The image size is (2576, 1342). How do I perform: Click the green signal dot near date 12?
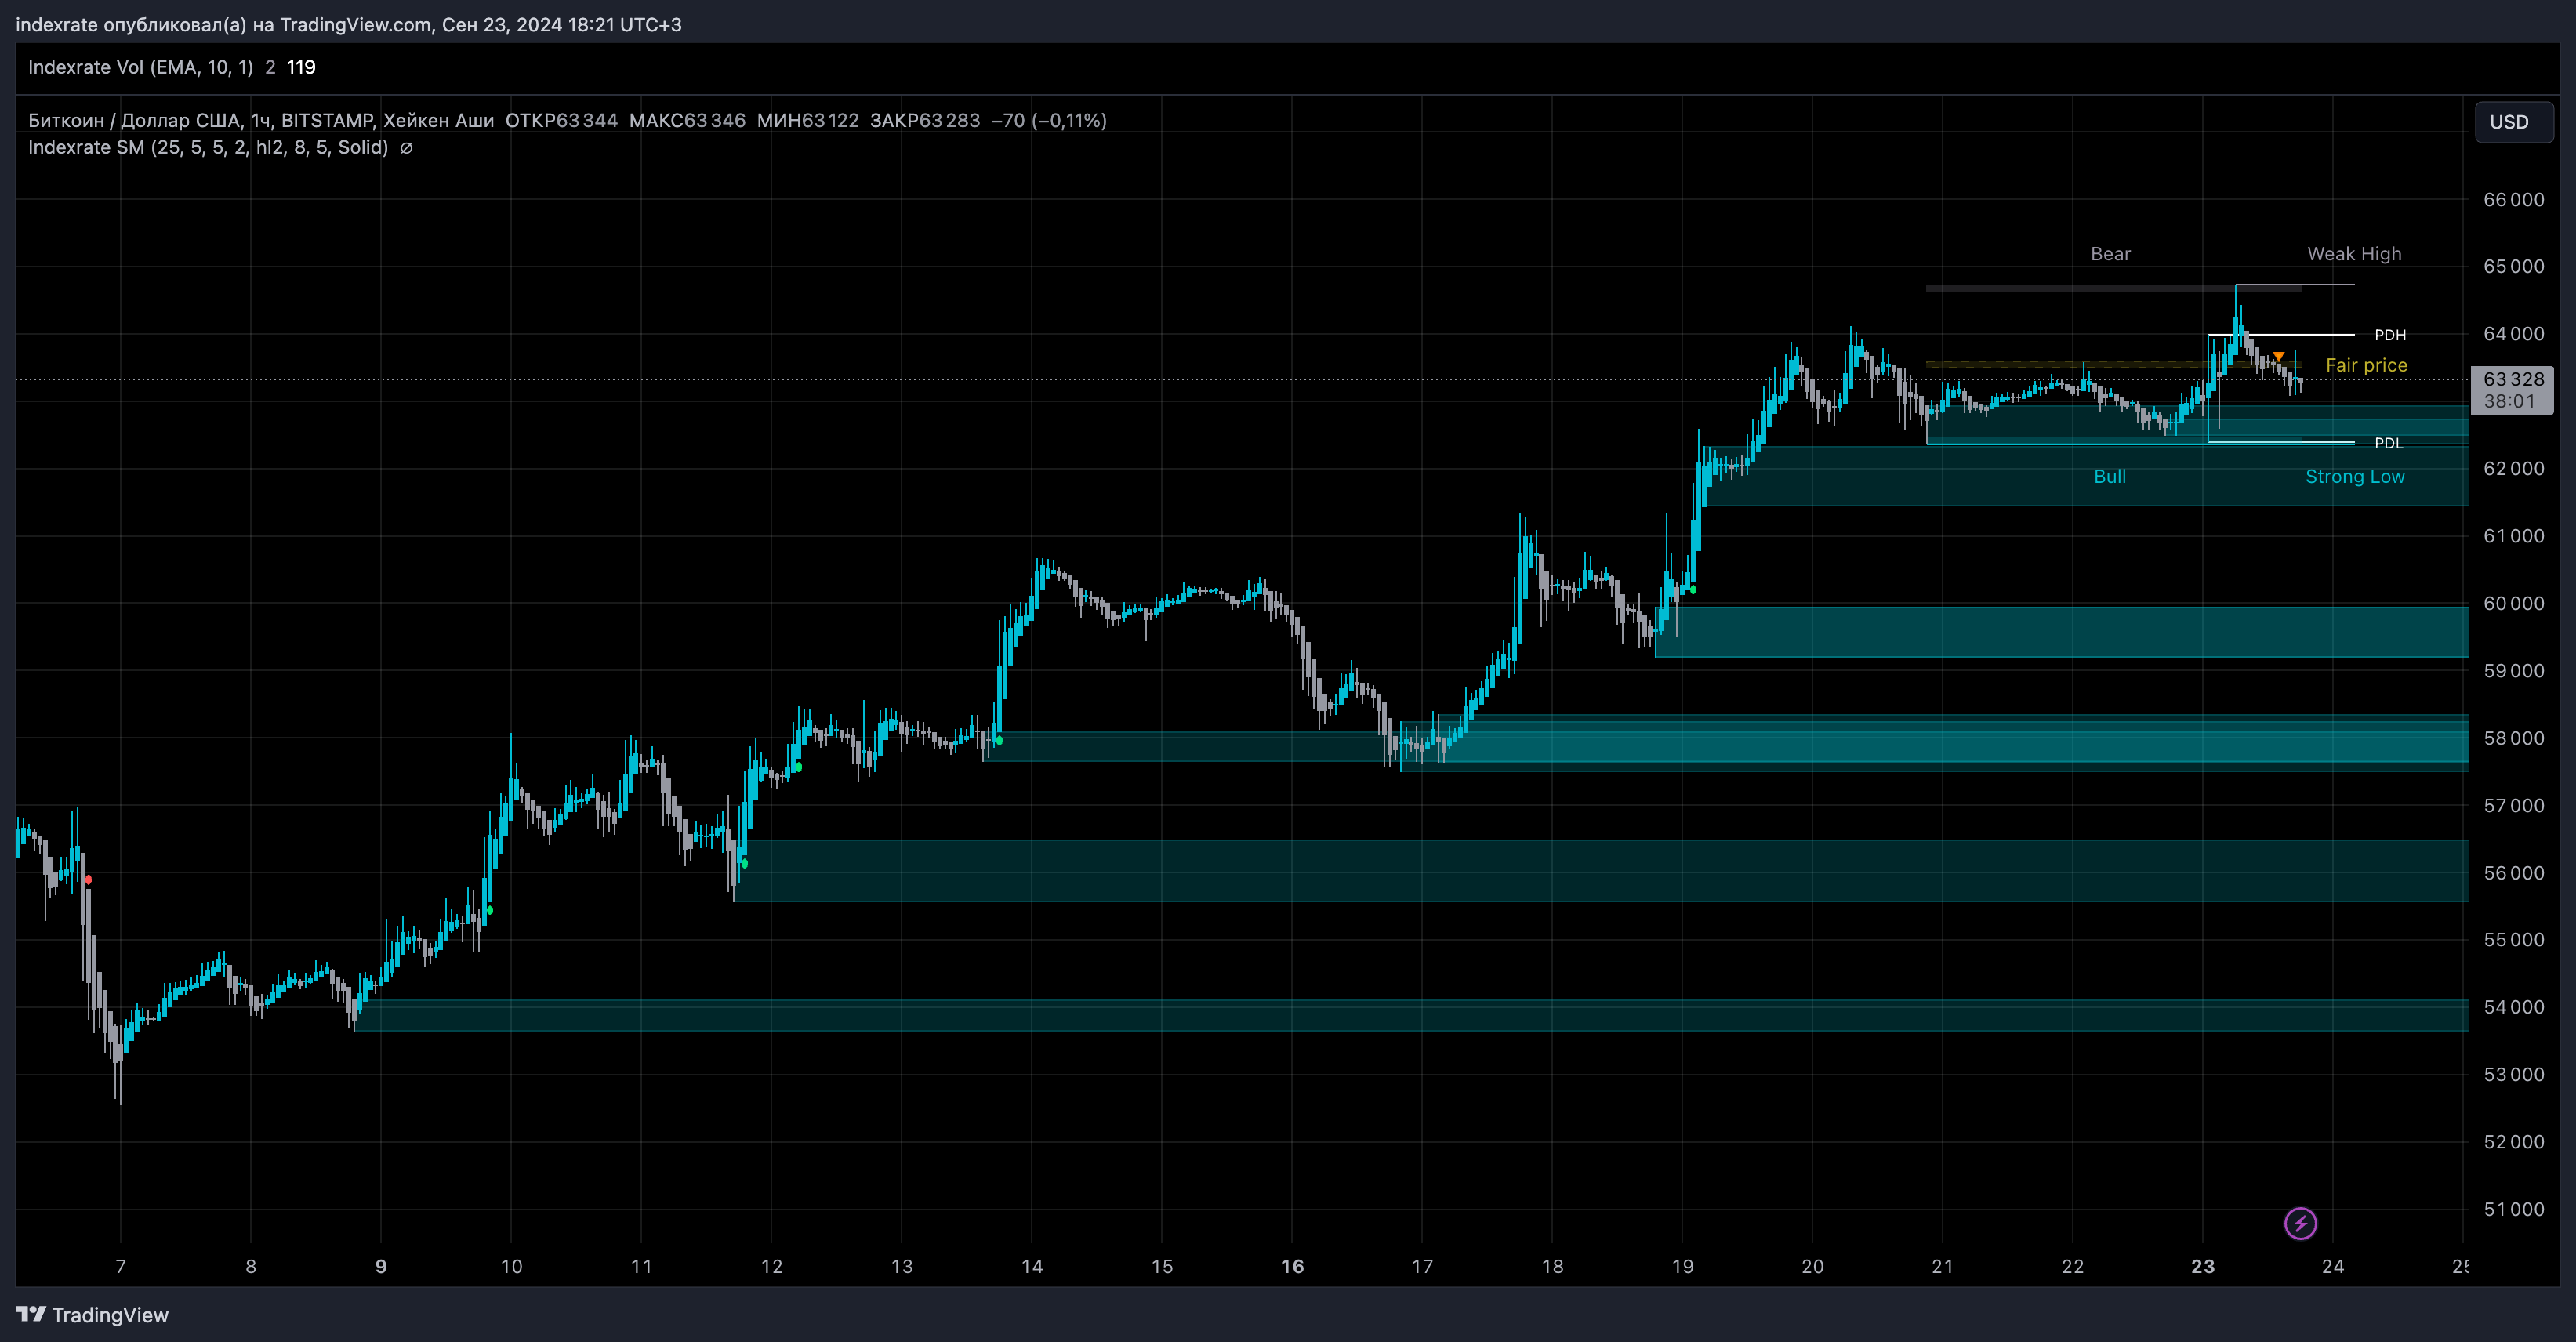coord(797,767)
